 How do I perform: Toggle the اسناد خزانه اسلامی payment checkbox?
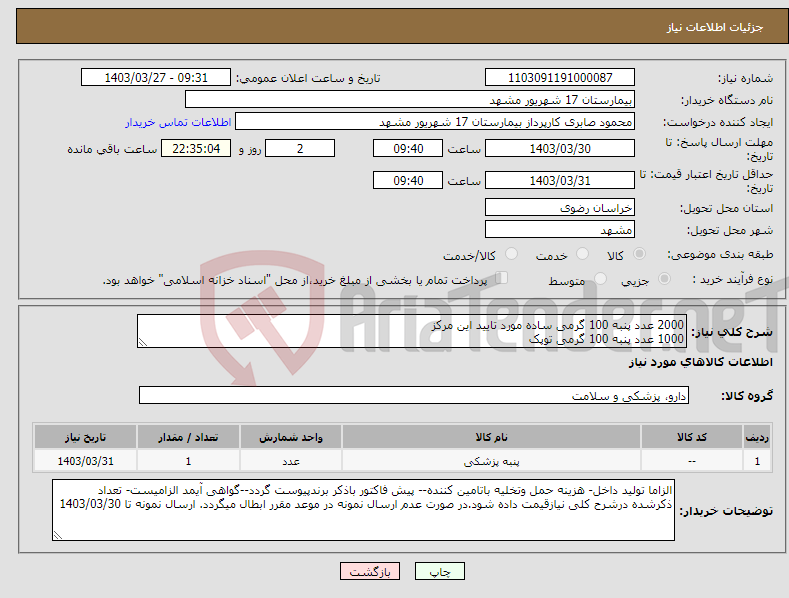(502, 277)
